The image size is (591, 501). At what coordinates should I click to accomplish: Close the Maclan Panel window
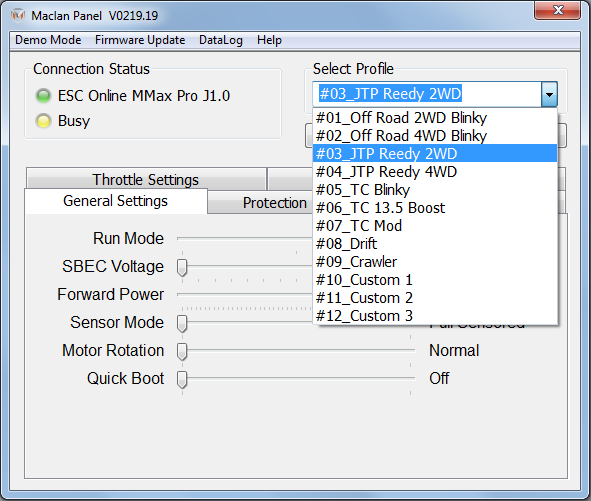pos(557,10)
